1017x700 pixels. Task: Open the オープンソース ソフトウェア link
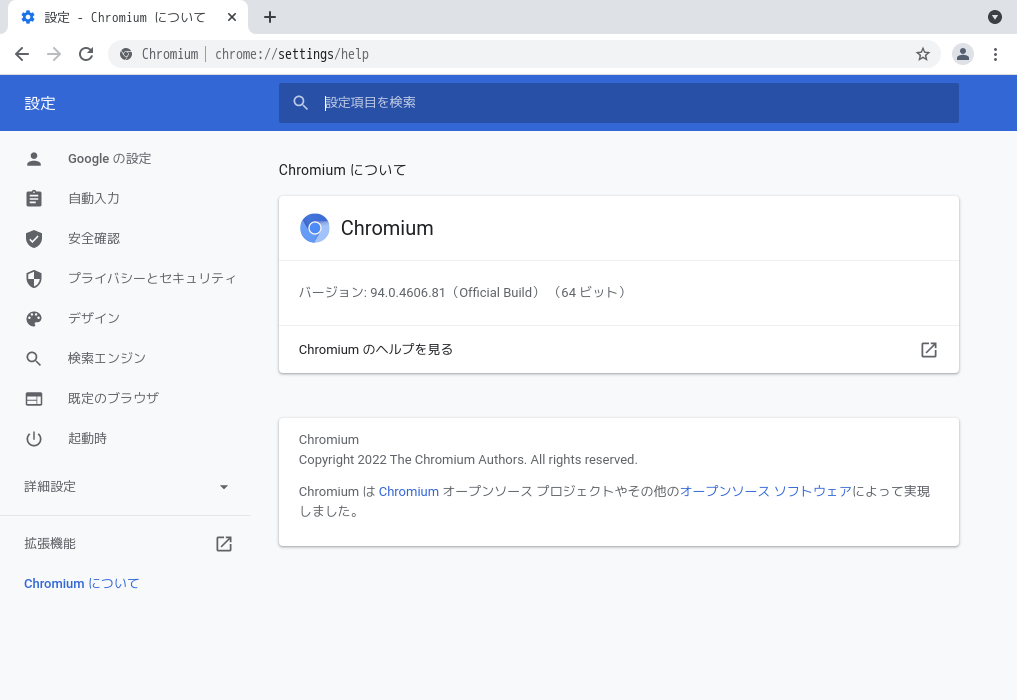[765, 492]
